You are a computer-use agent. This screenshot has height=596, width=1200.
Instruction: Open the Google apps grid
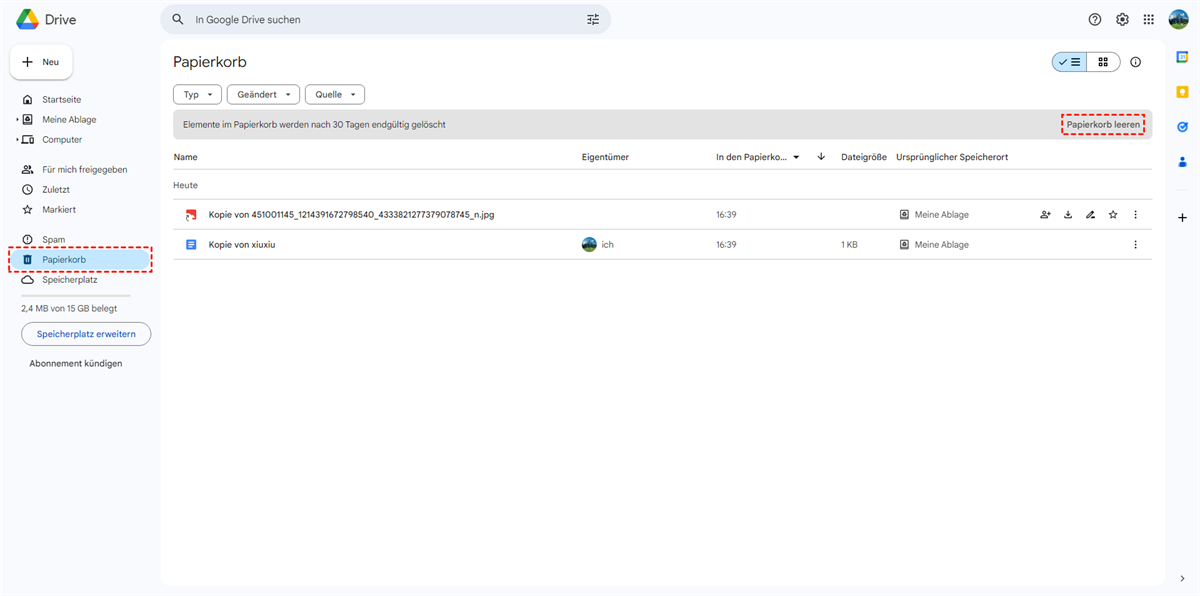[x=1149, y=20]
